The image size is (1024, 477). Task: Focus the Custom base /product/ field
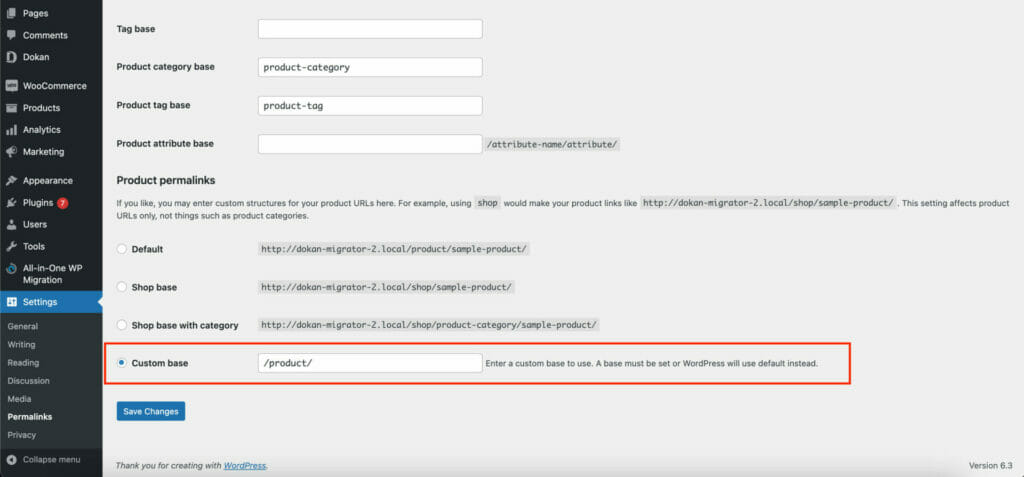370,363
